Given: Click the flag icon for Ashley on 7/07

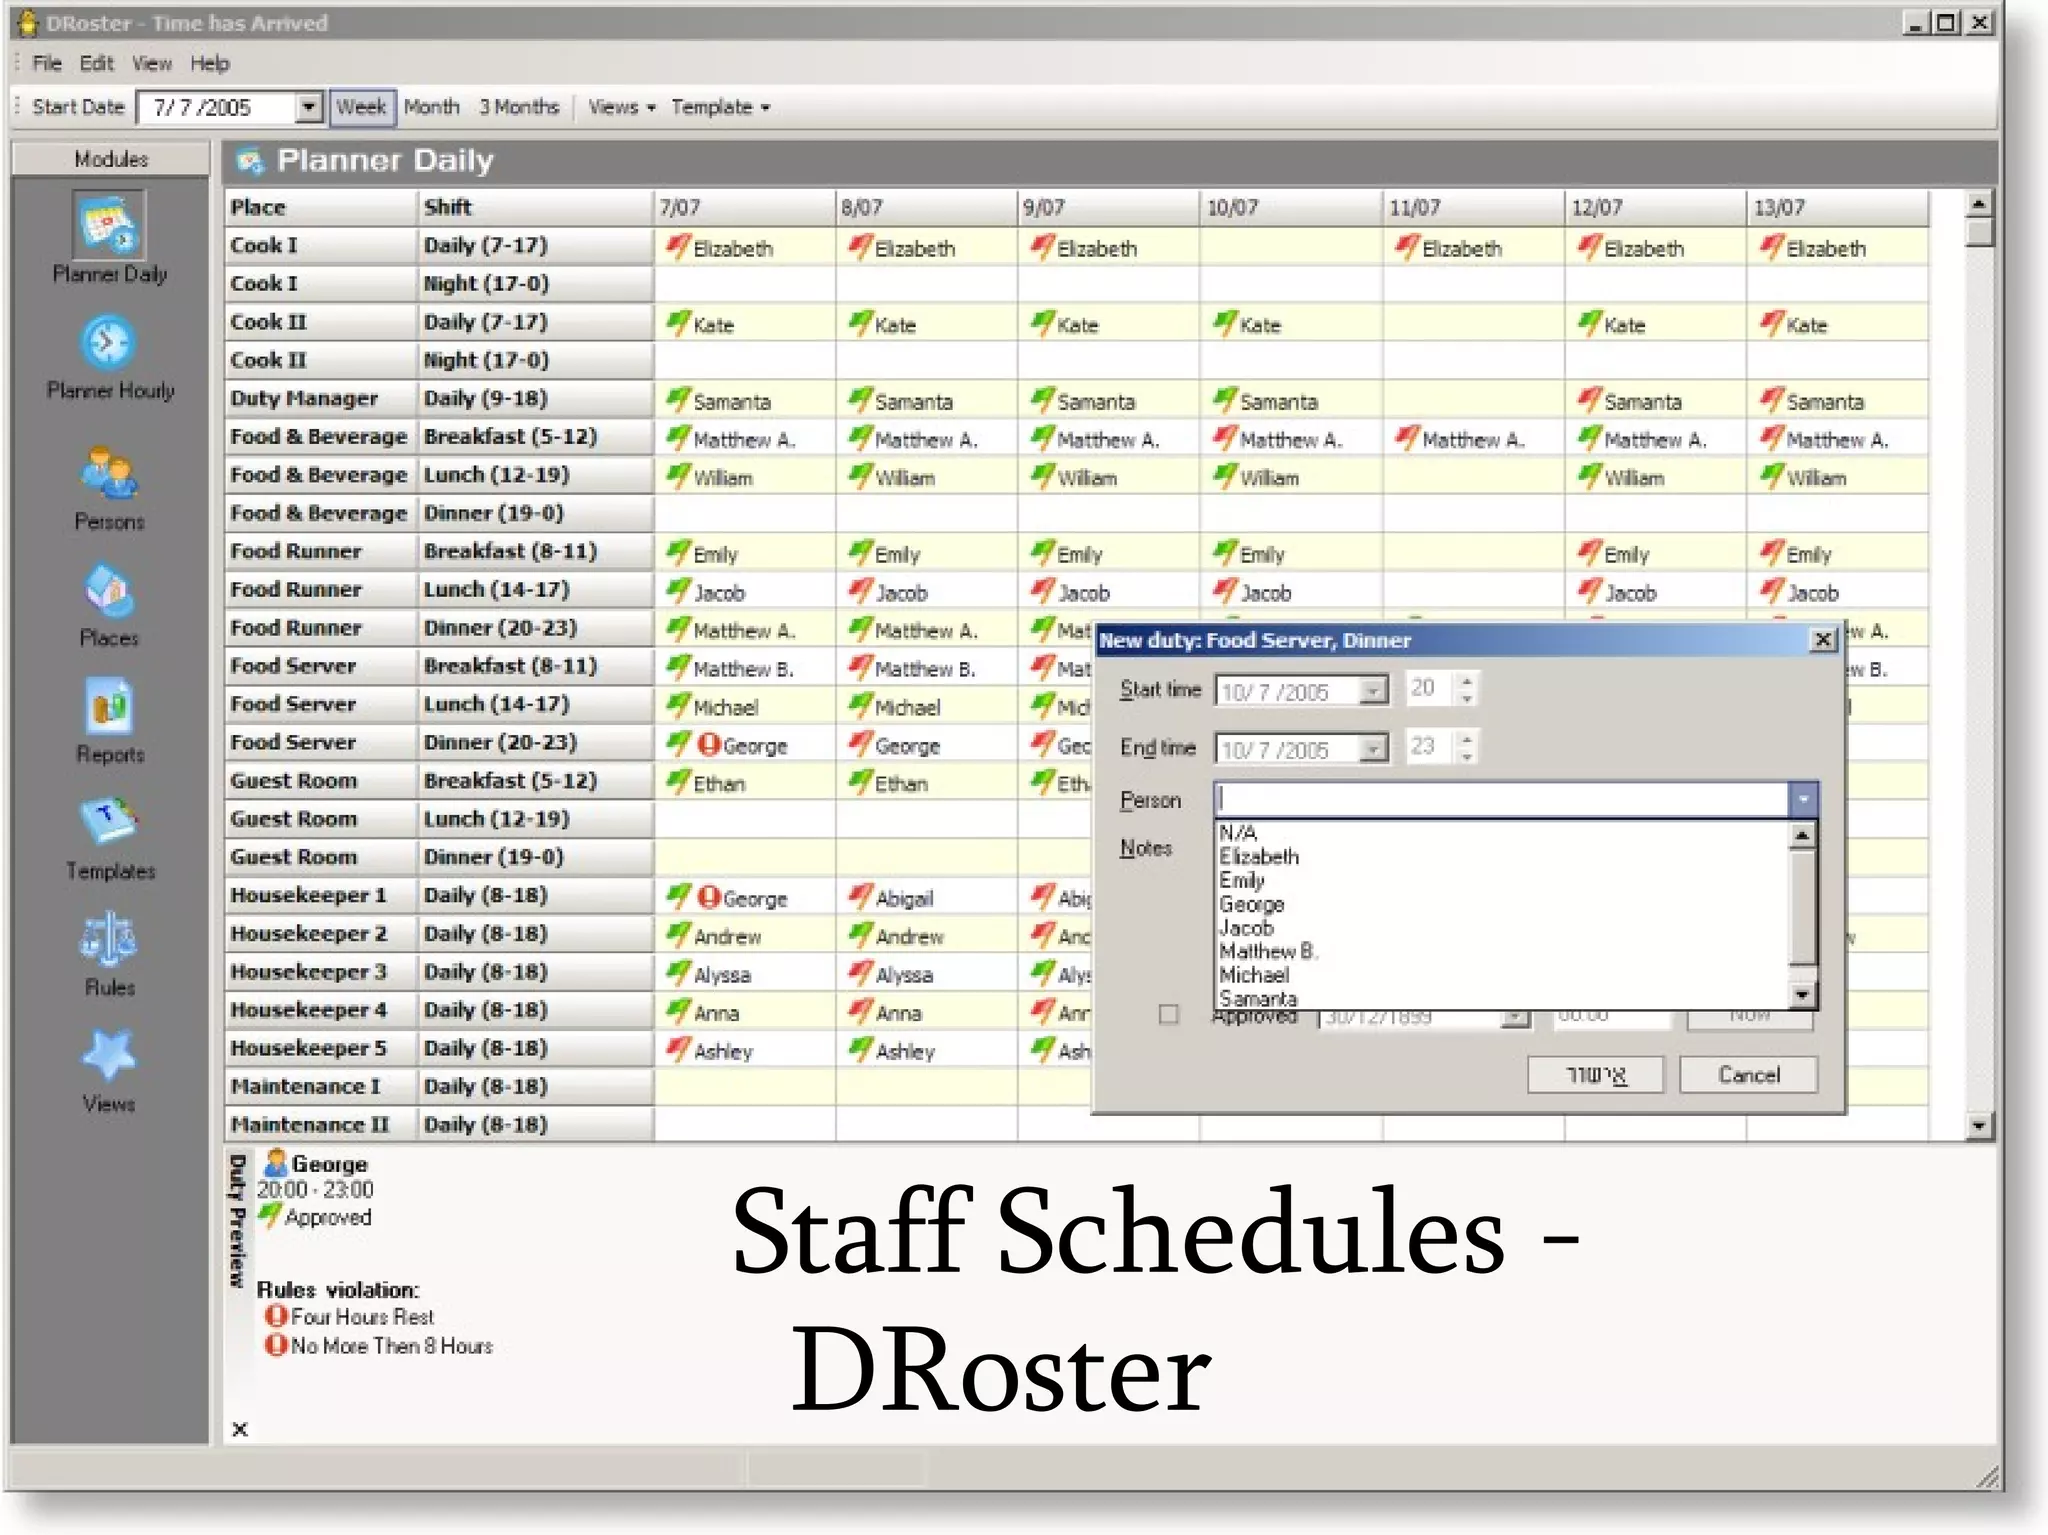Looking at the screenshot, I should pyautogui.click(x=679, y=1049).
